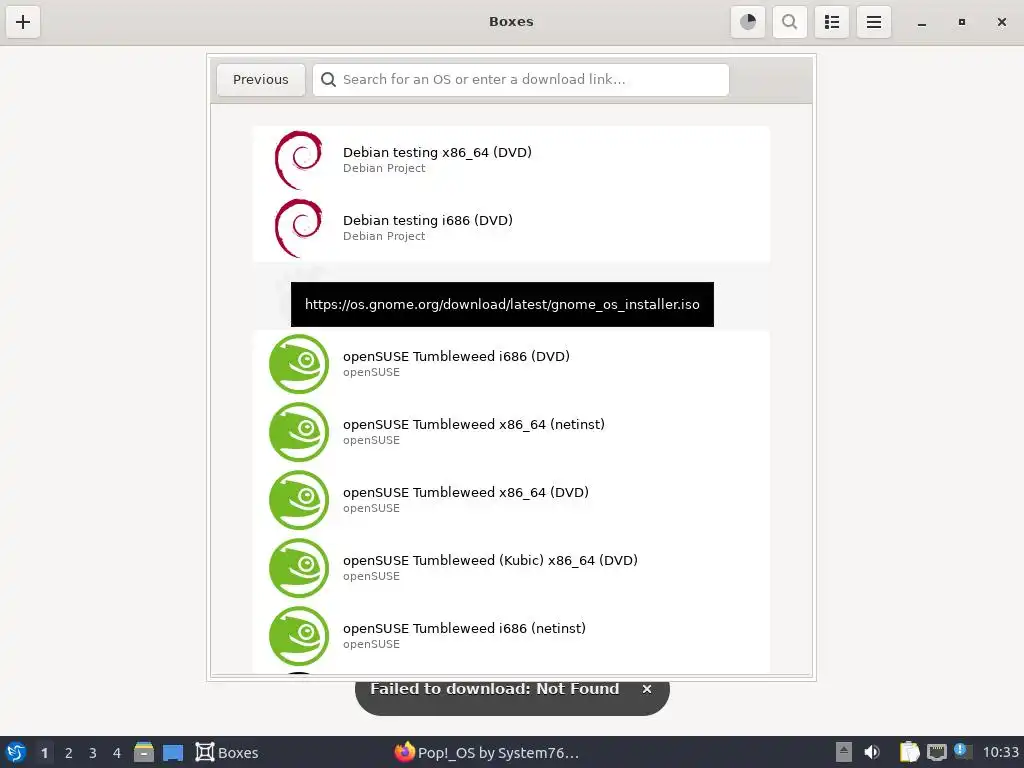Activate the Boxes taskbar entry
Image resolution: width=1024 pixels, height=768 pixels.
coord(227,752)
